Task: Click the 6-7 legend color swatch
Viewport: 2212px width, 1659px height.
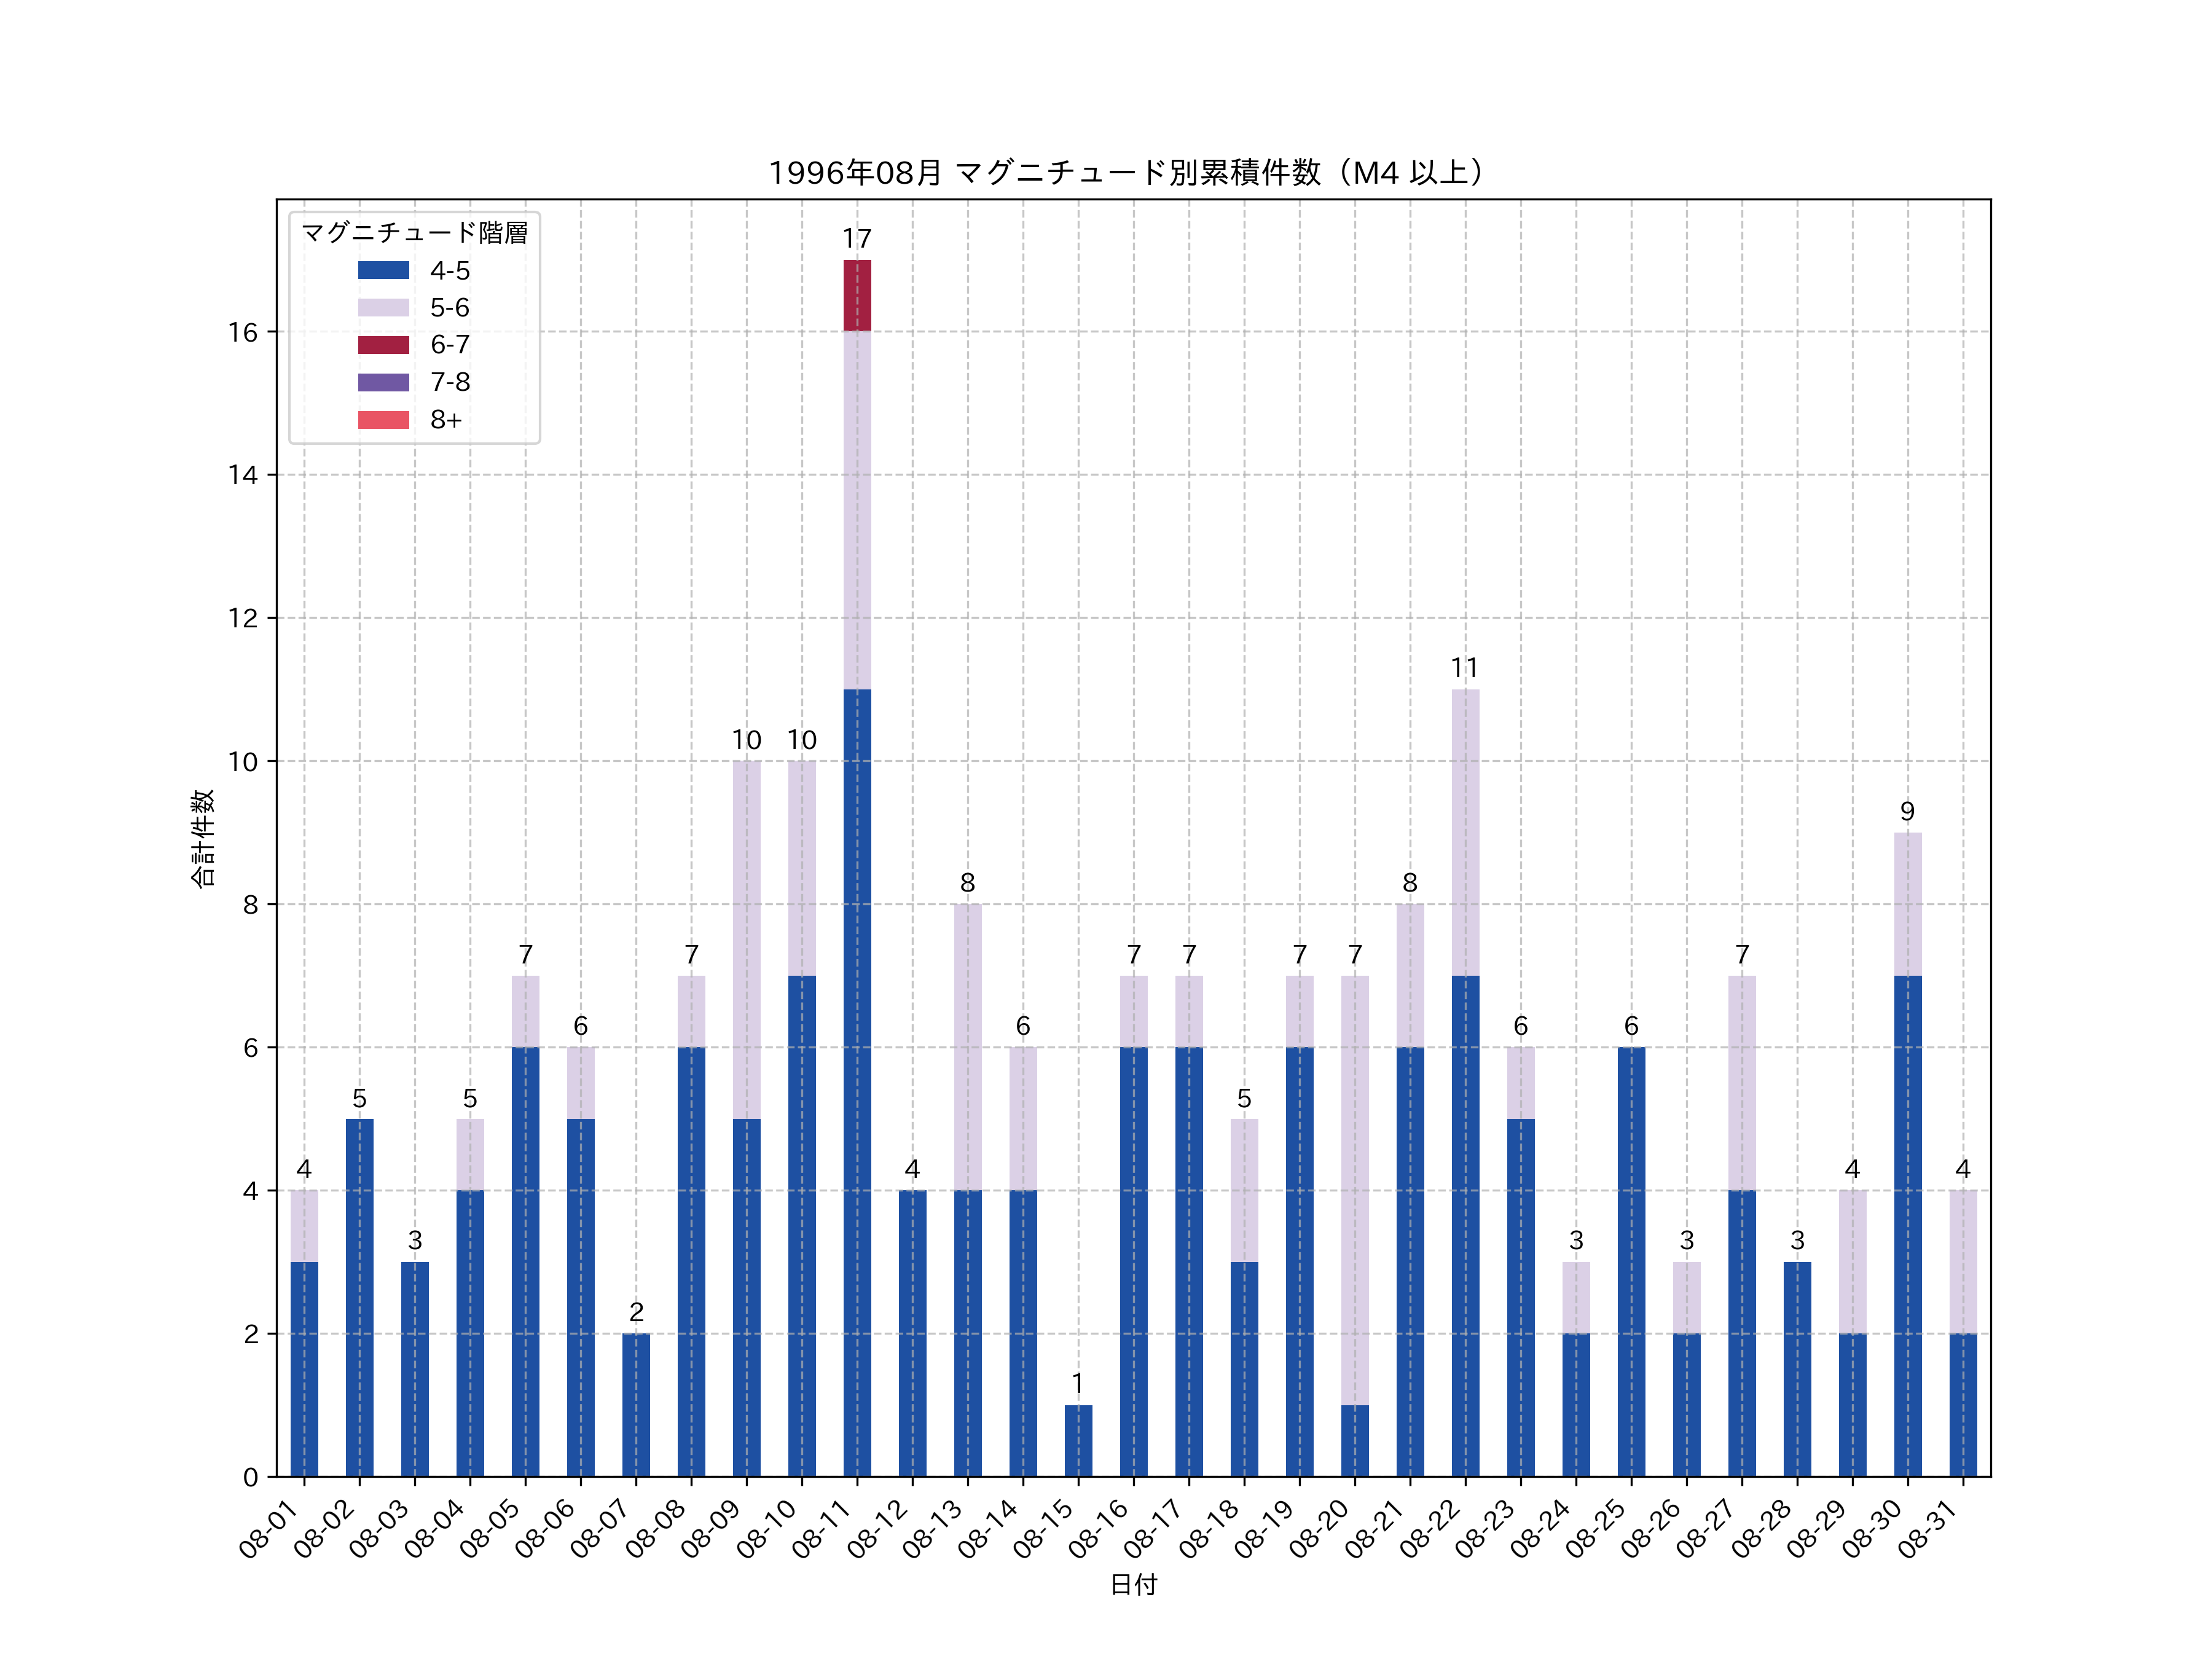Action: click(x=383, y=345)
